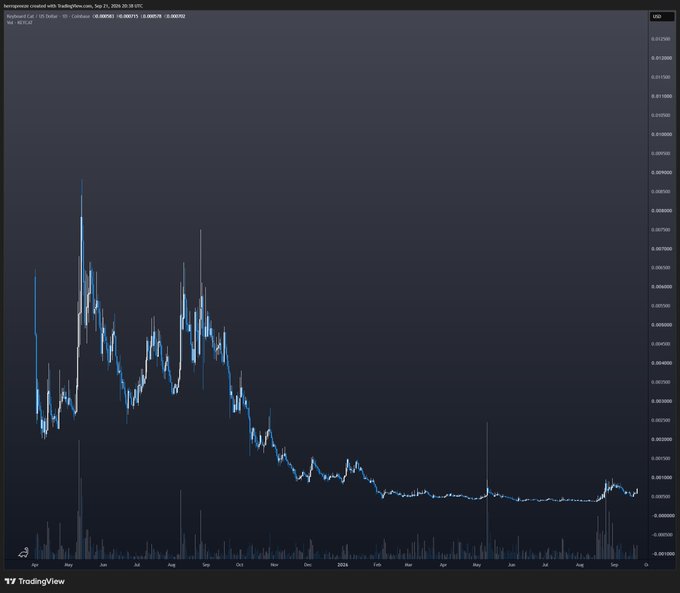Click the 0.002000 price axis label

(660, 439)
